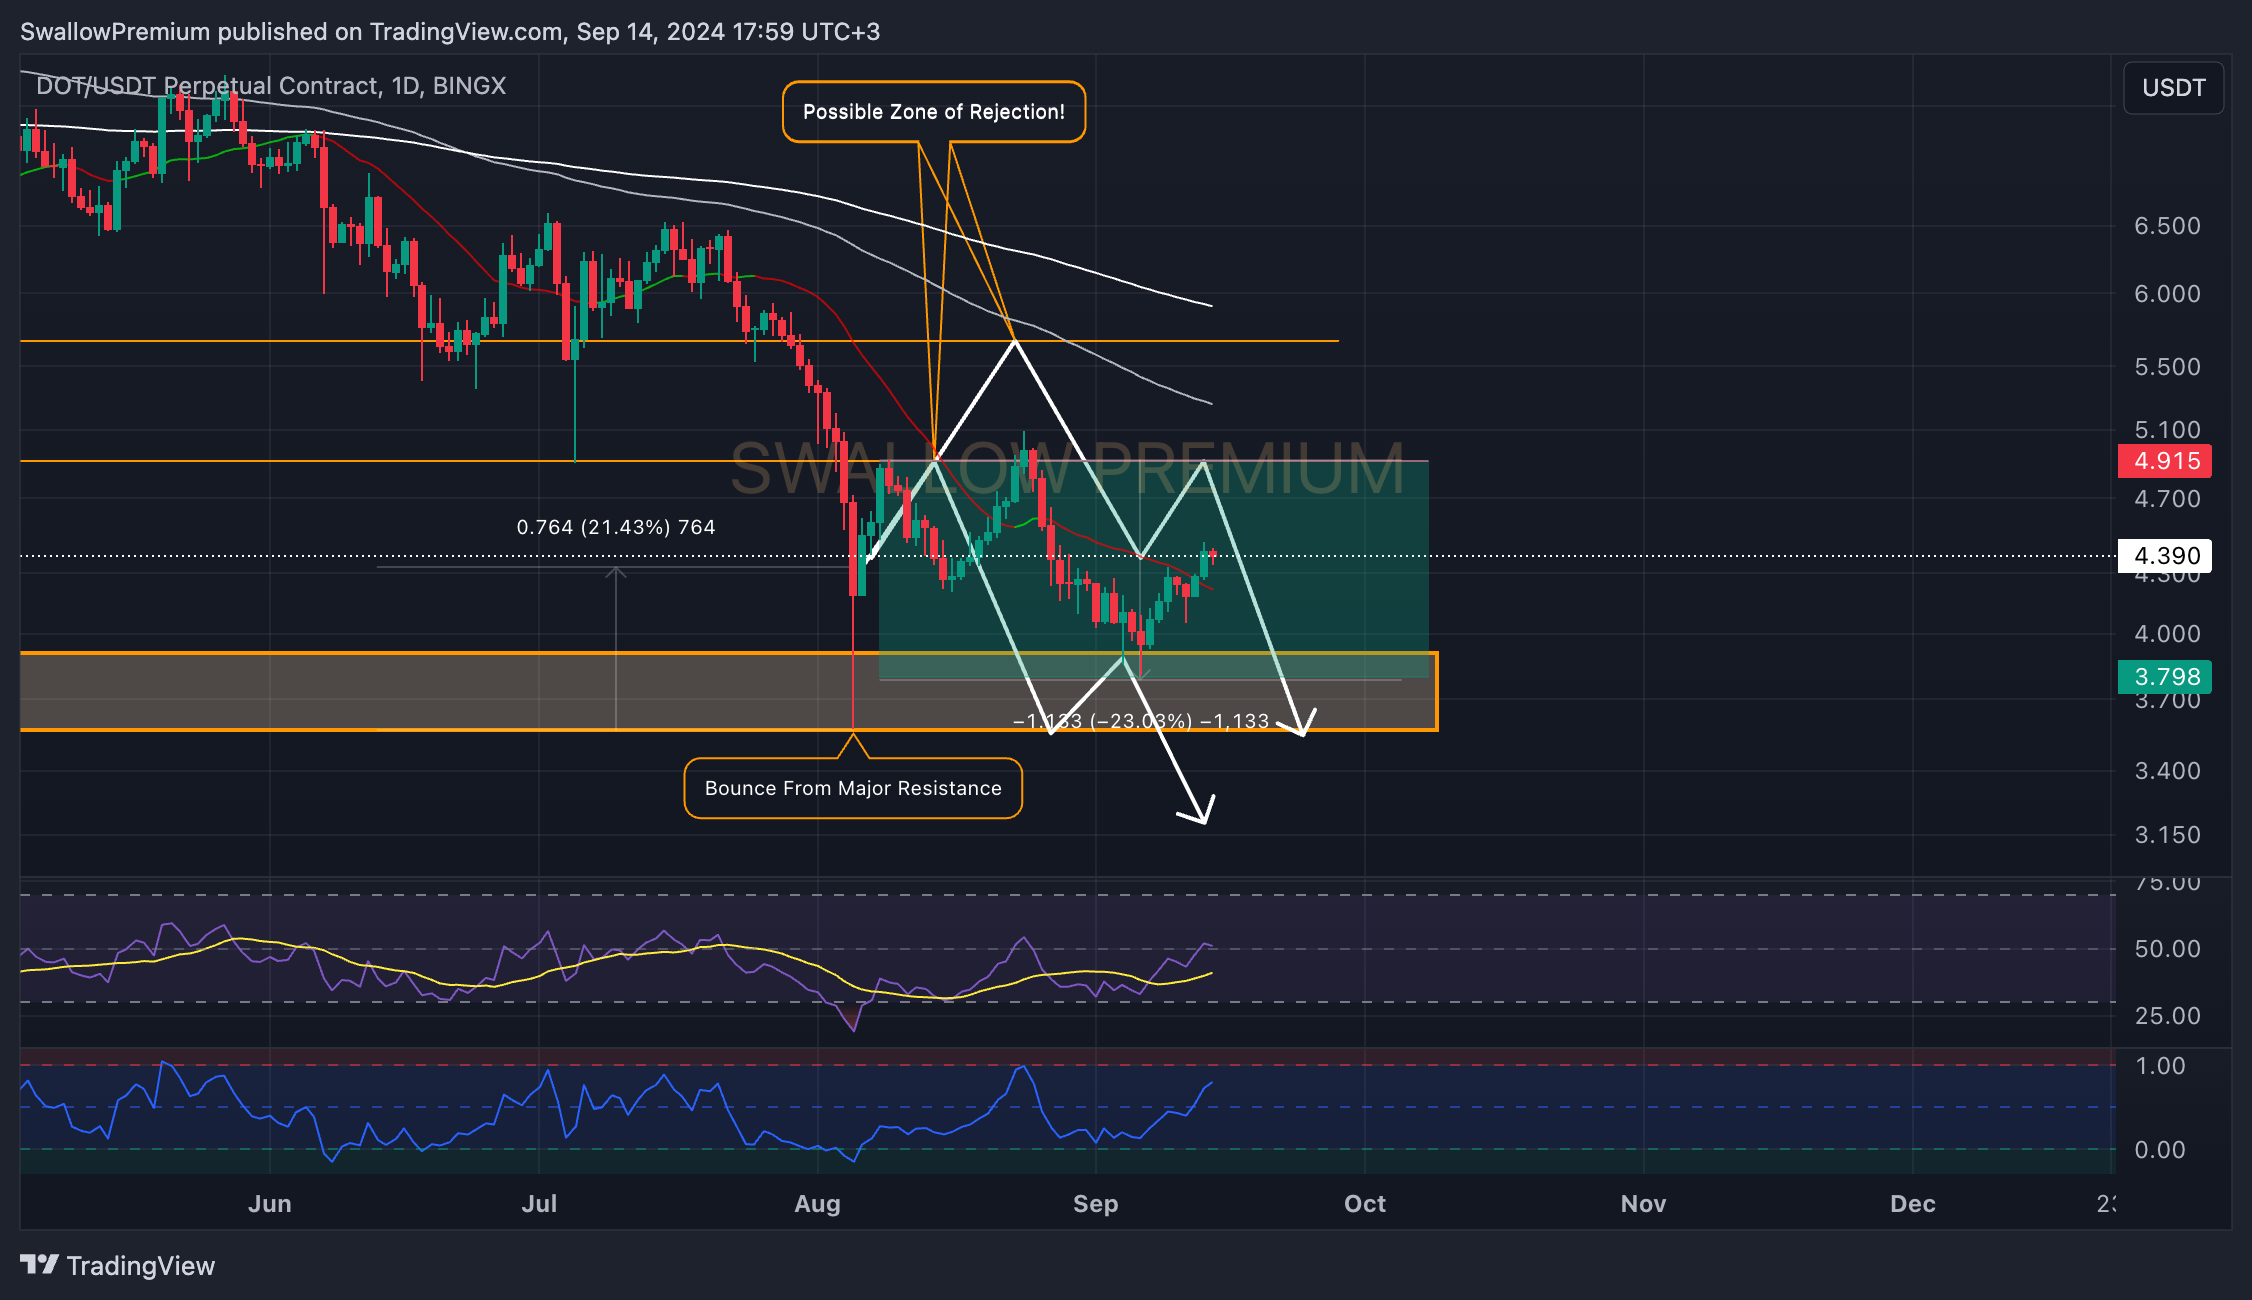Click the 4.915 red price label
The width and height of the screenshot is (2252, 1300).
coord(2167,461)
